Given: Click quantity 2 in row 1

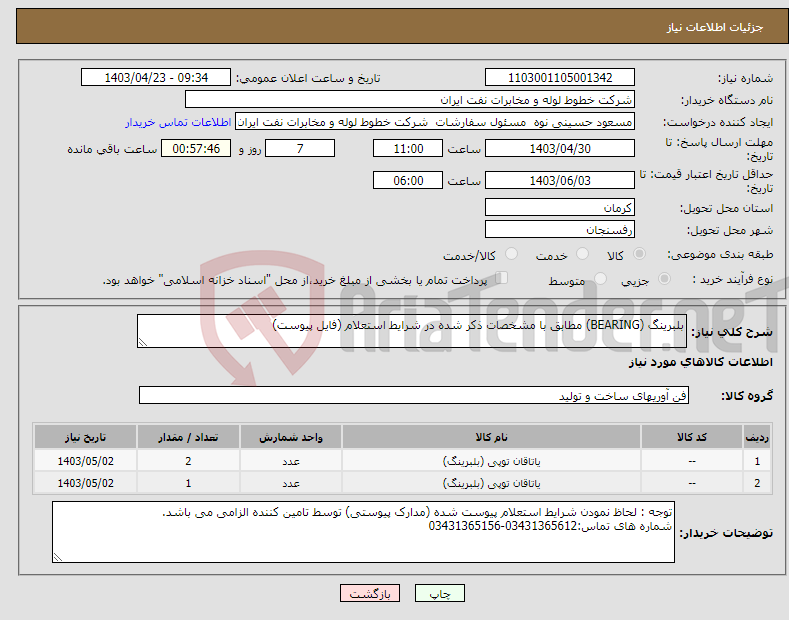Looking at the screenshot, I should point(188,461).
